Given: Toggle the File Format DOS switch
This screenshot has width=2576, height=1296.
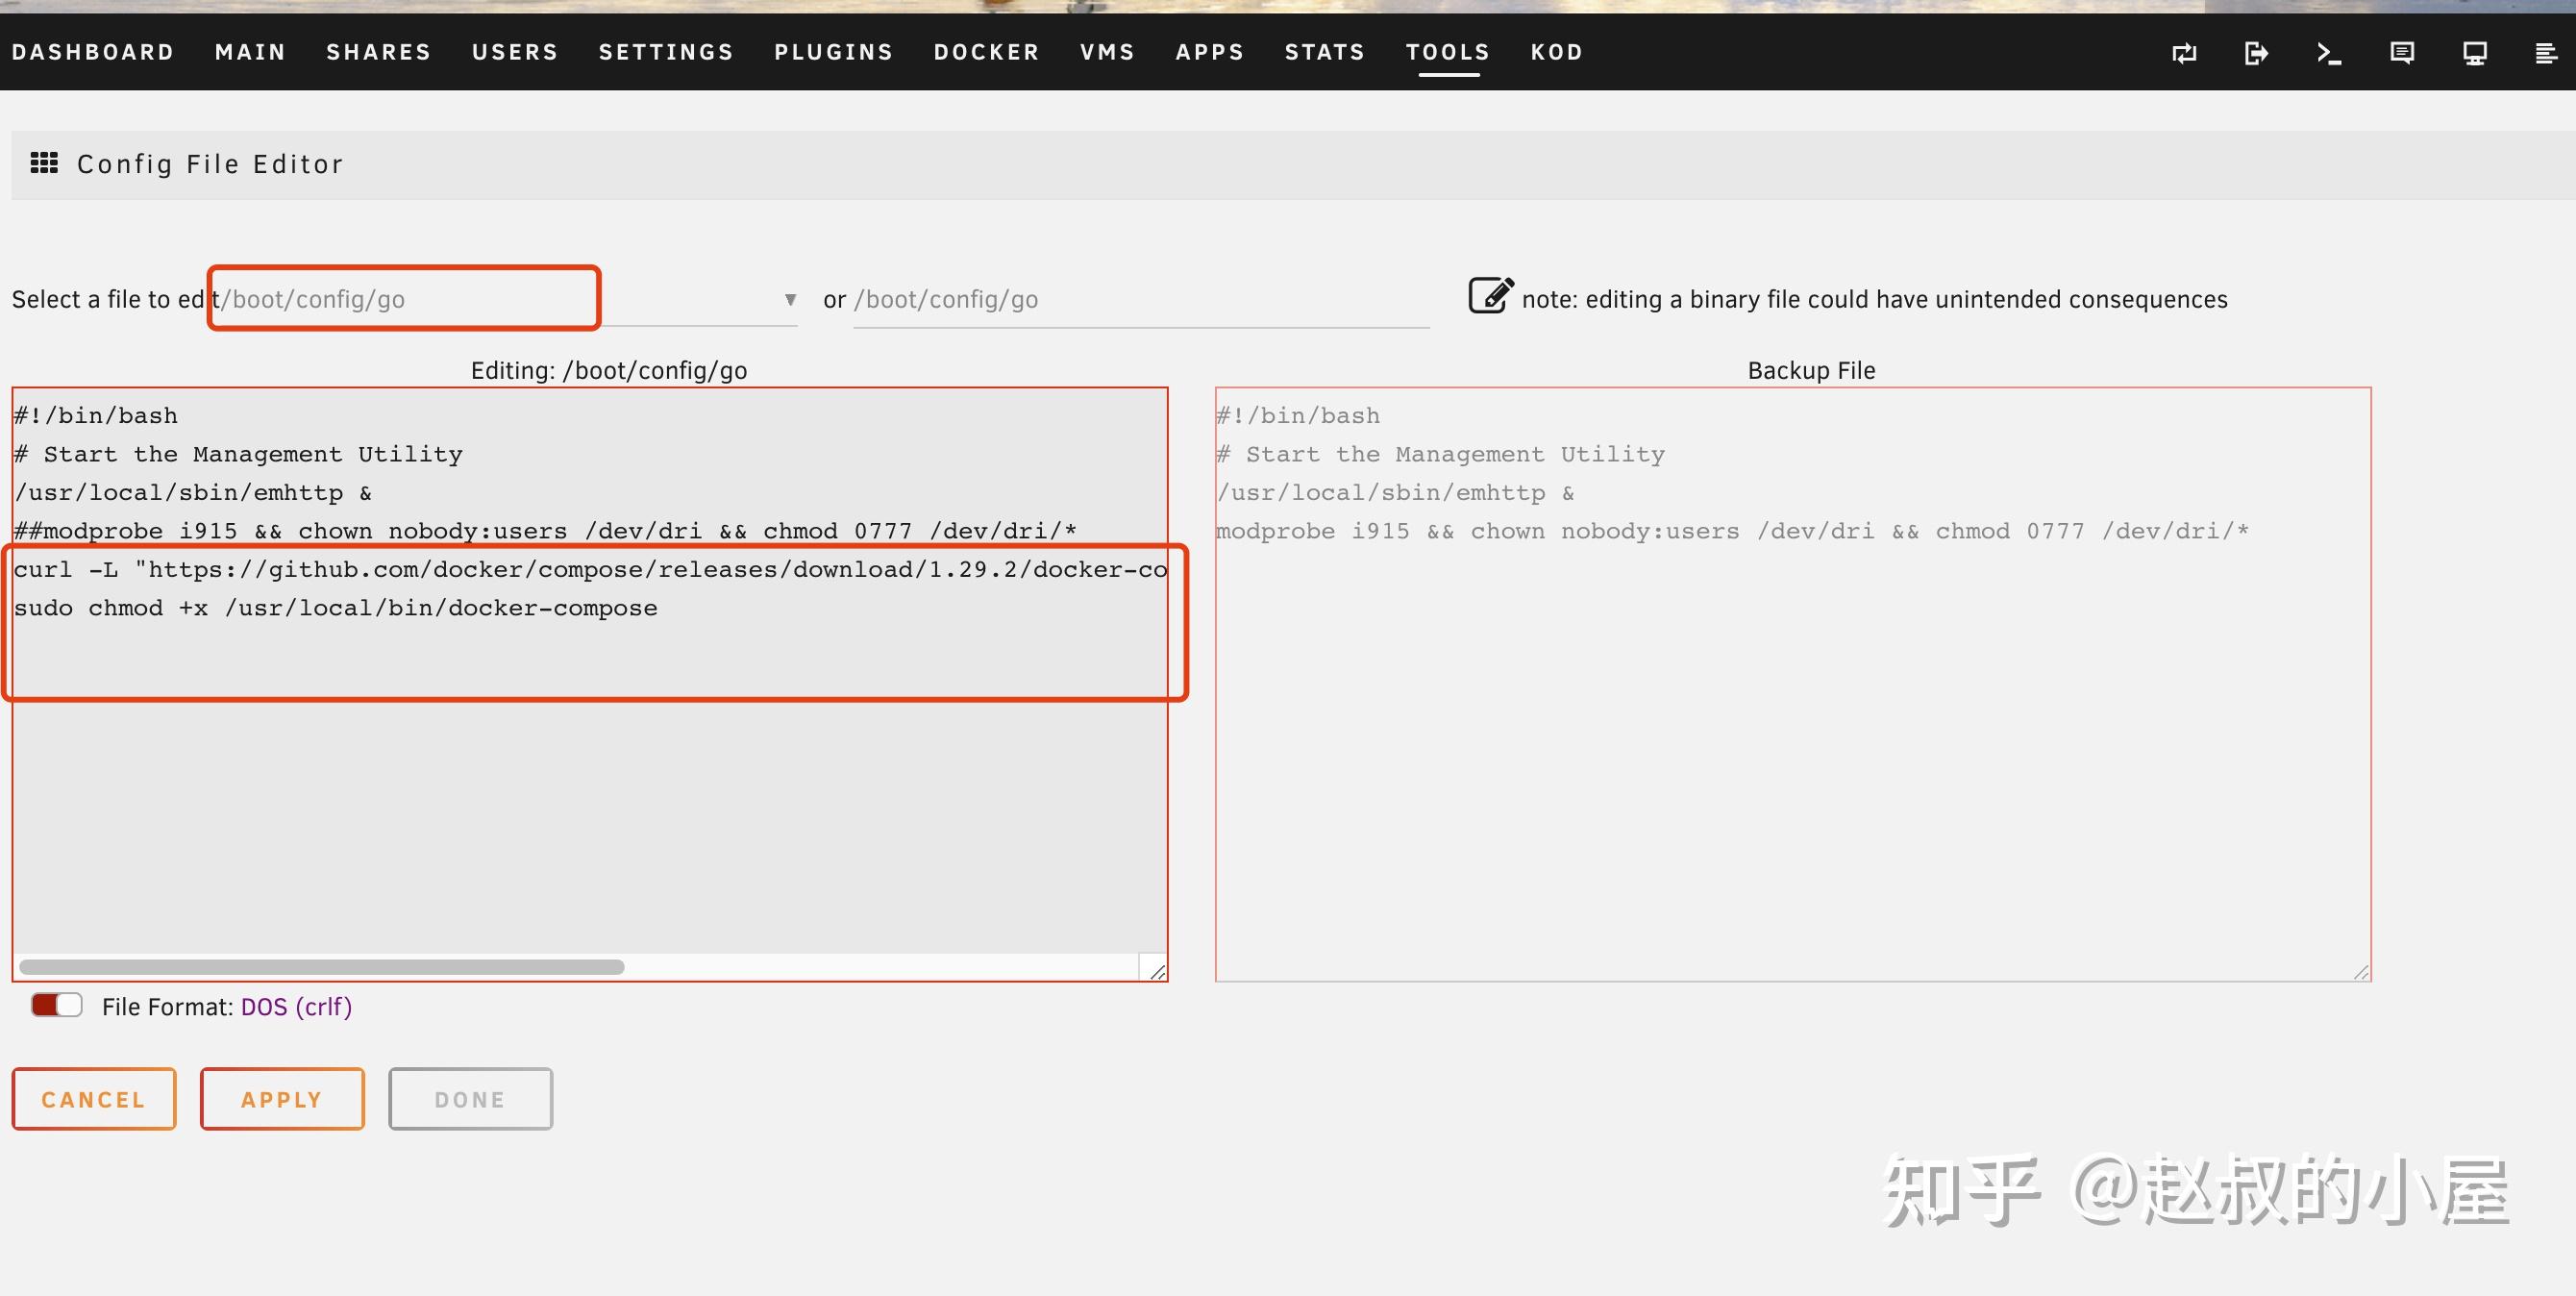Looking at the screenshot, I should click(56, 1005).
